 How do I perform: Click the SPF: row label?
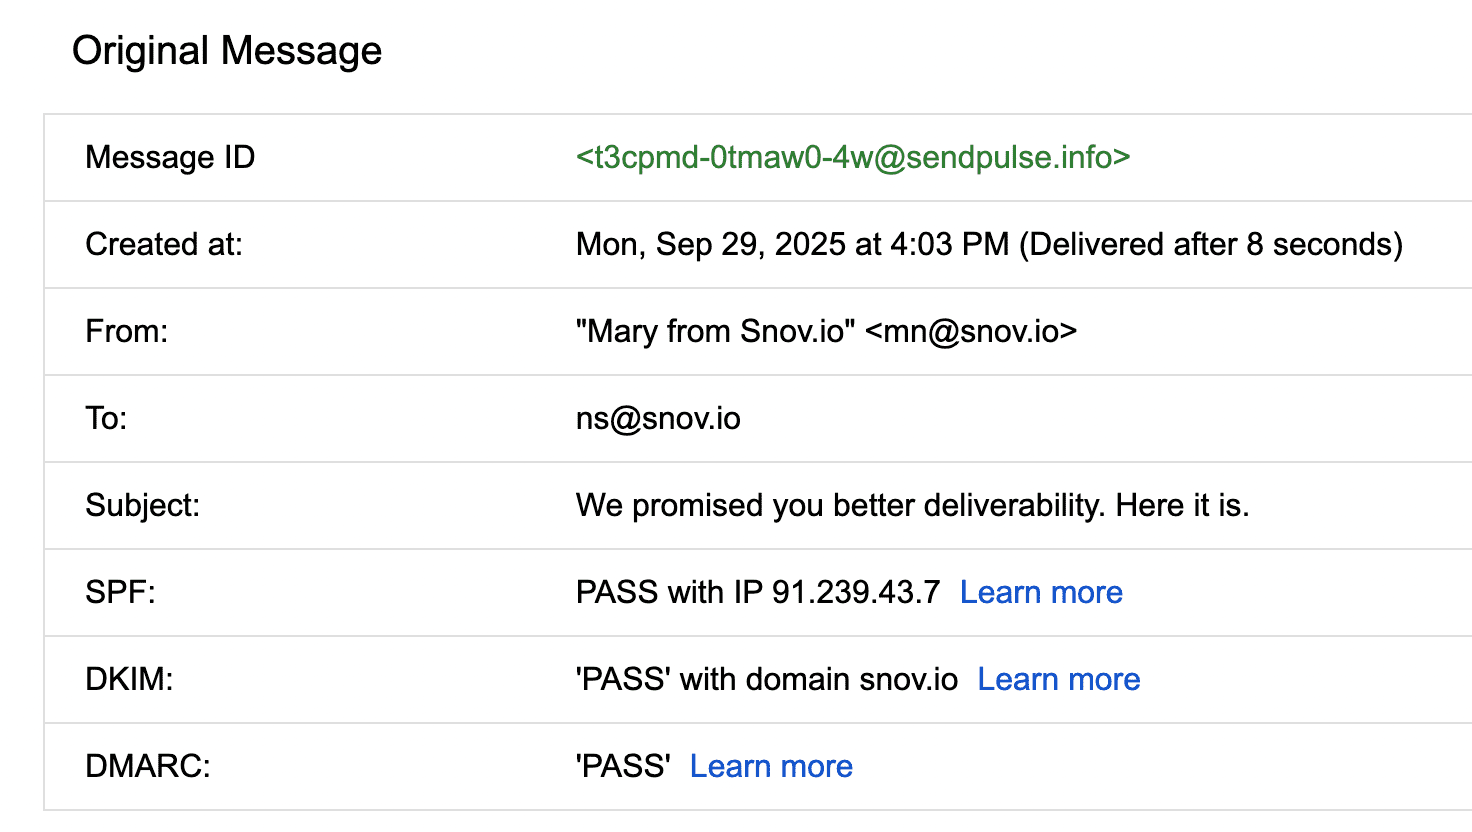point(120,592)
